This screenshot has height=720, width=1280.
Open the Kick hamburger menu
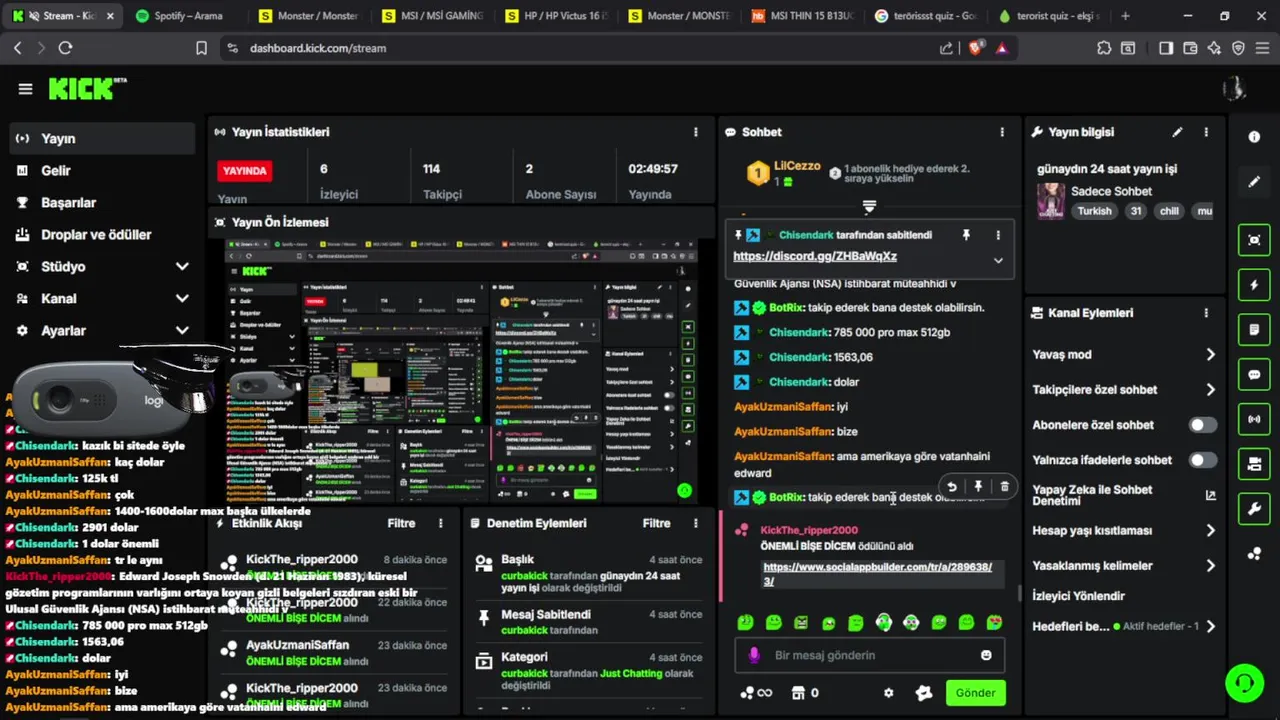(x=25, y=89)
